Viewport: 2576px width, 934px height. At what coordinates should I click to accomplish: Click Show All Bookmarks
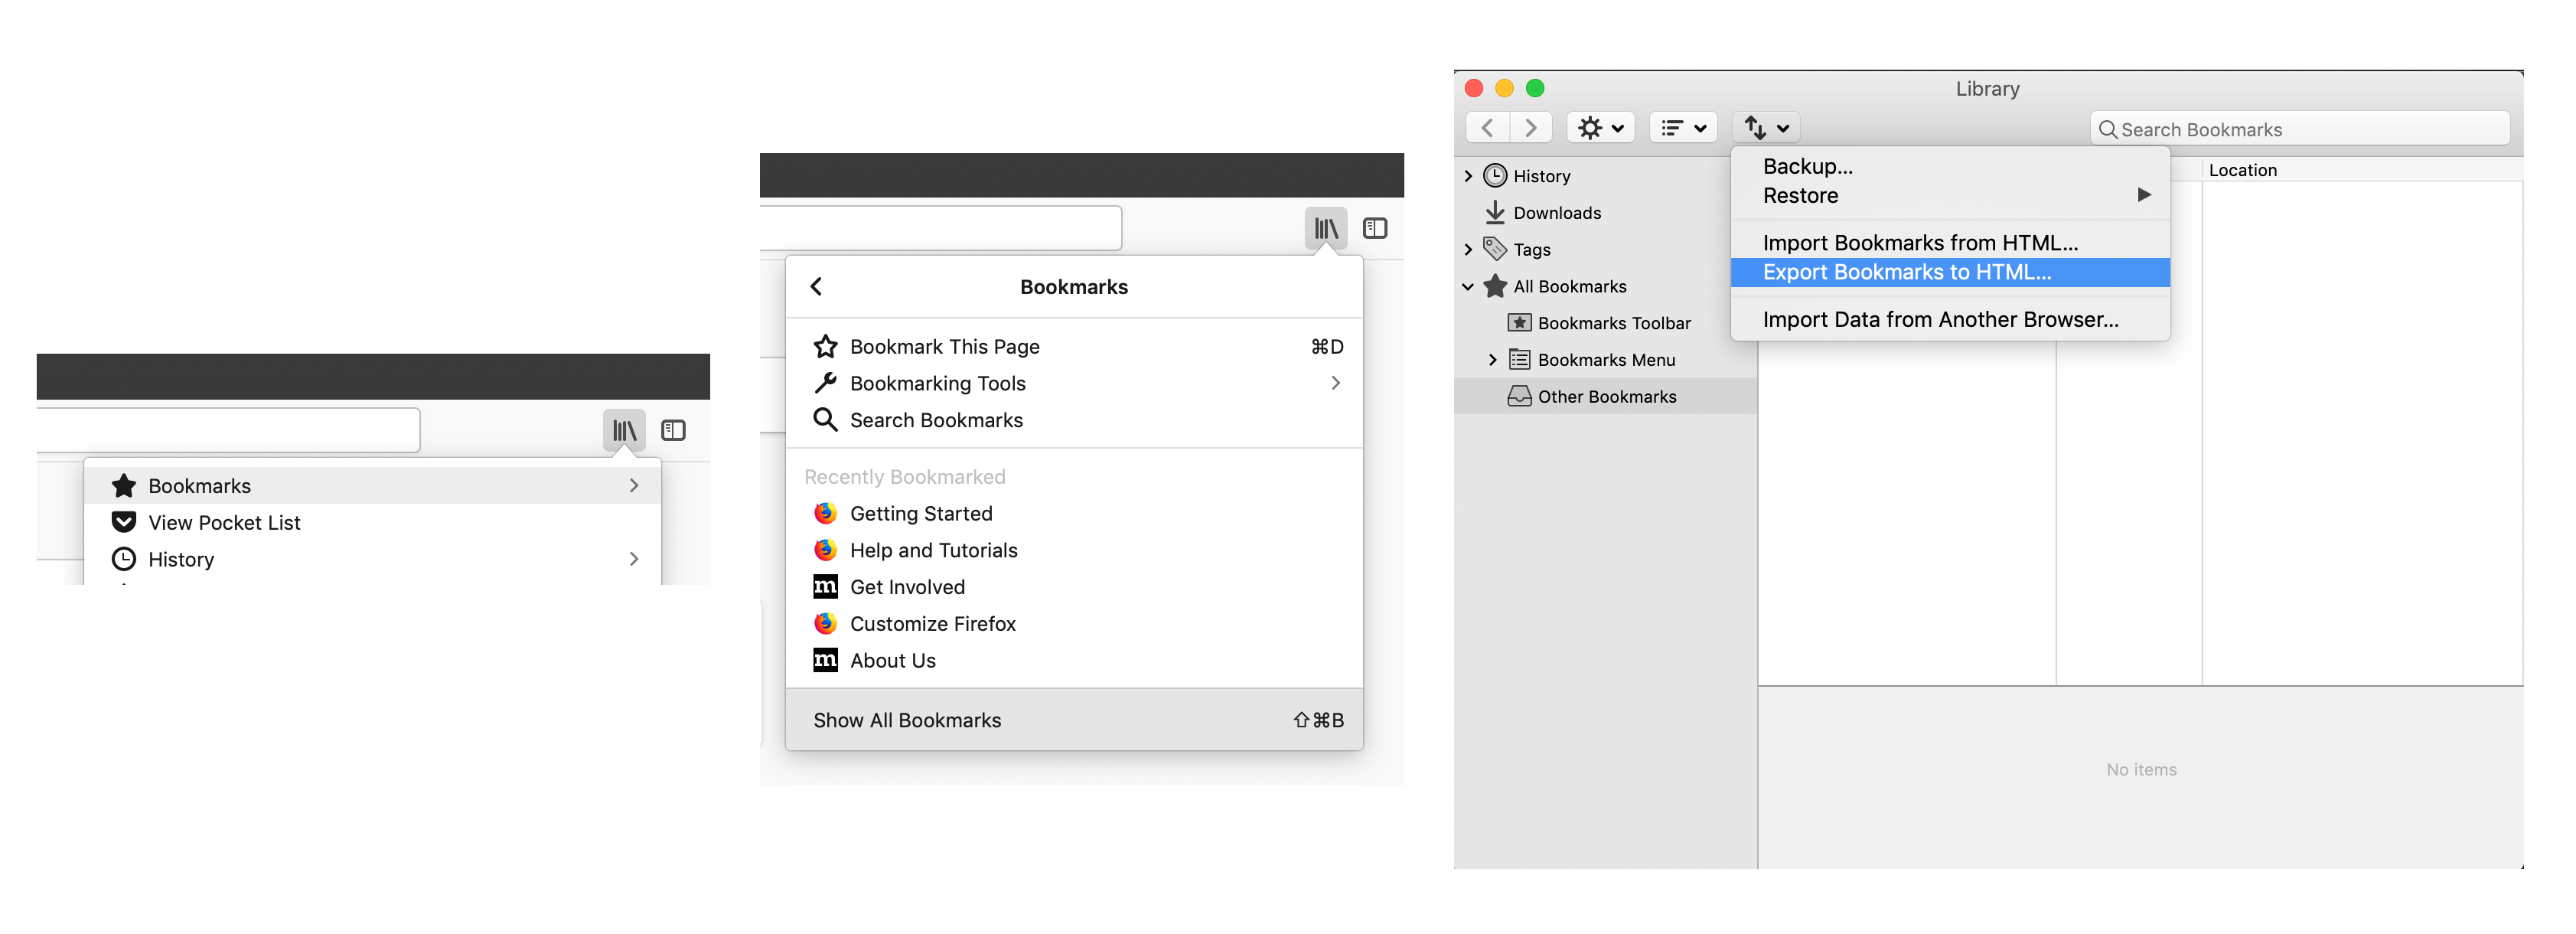point(1075,721)
